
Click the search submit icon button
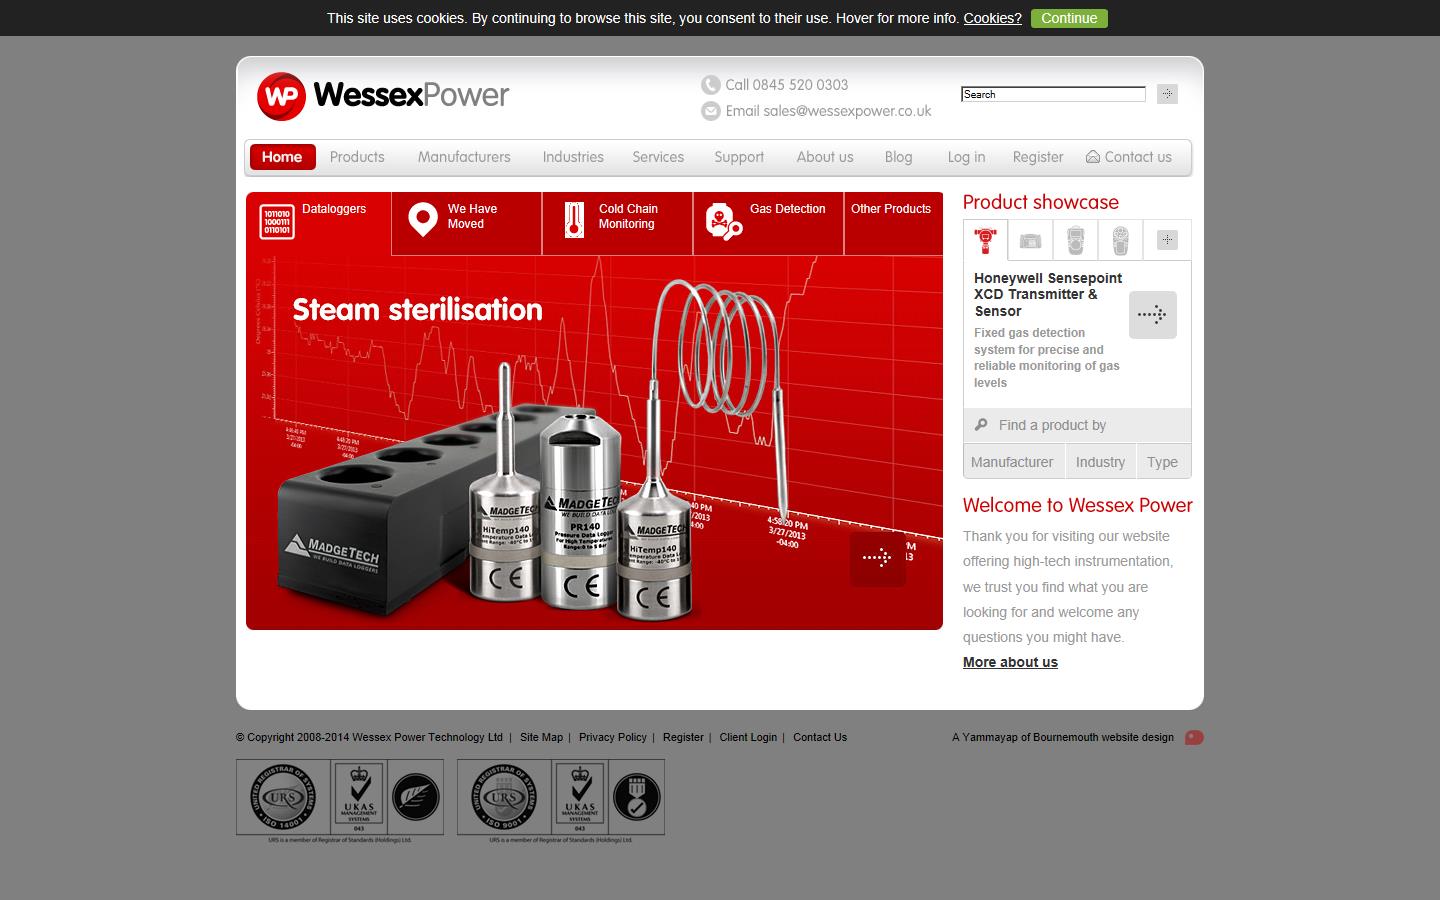click(1167, 94)
